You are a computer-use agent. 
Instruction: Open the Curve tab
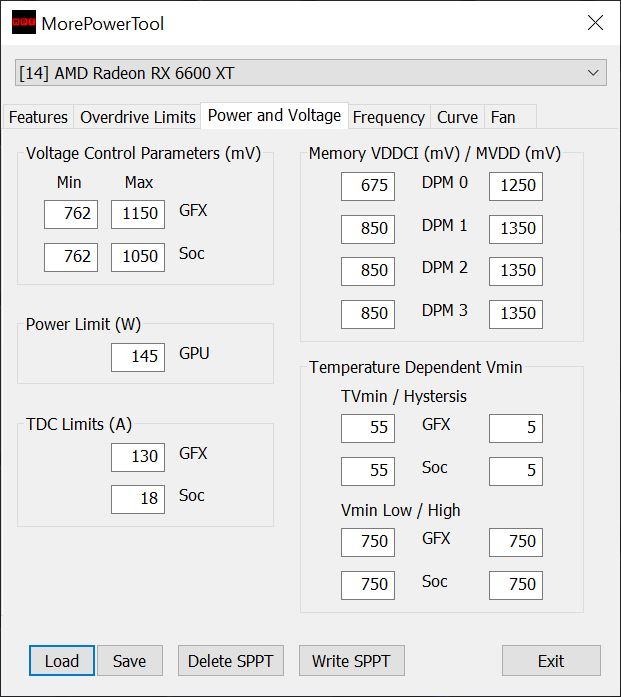tap(457, 117)
